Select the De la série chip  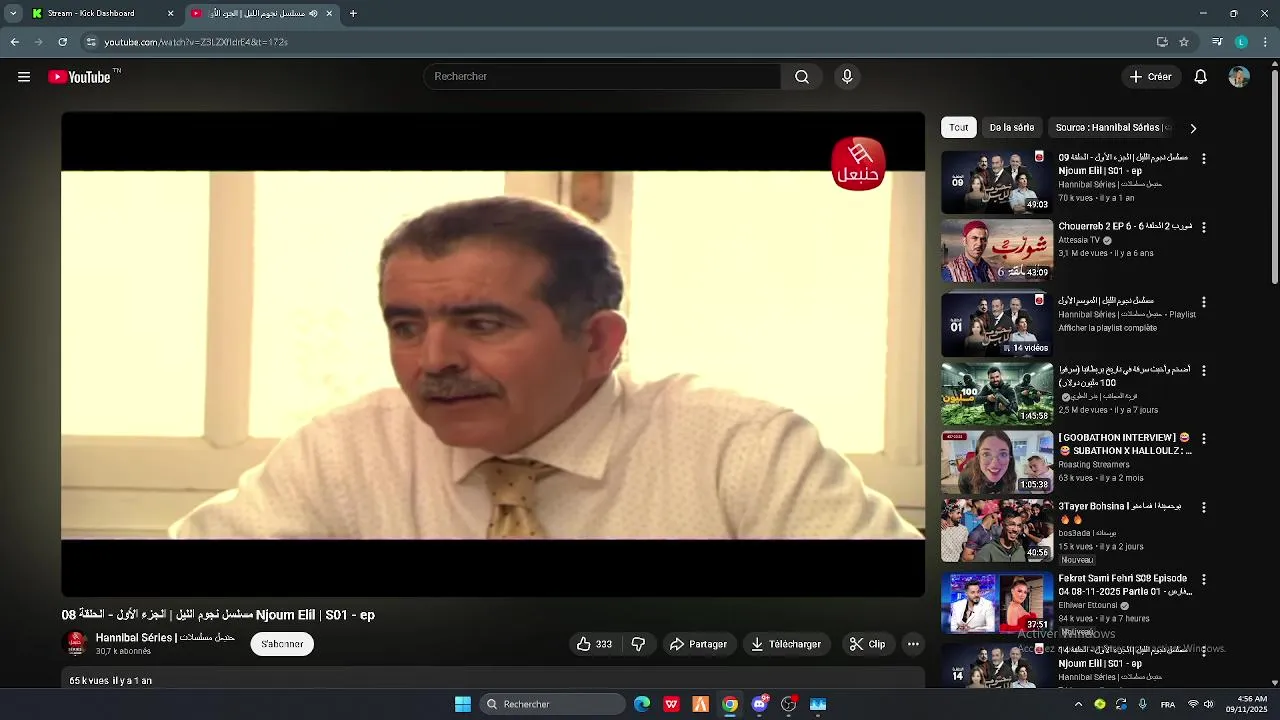(x=1012, y=128)
